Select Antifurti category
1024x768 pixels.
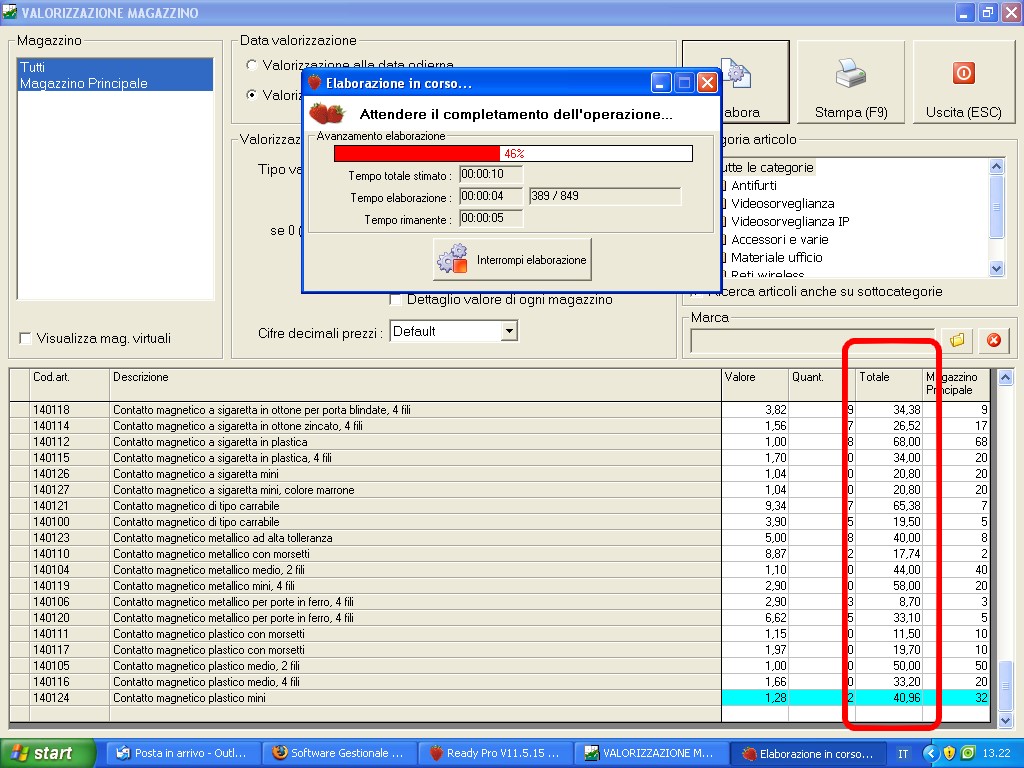tap(754, 185)
